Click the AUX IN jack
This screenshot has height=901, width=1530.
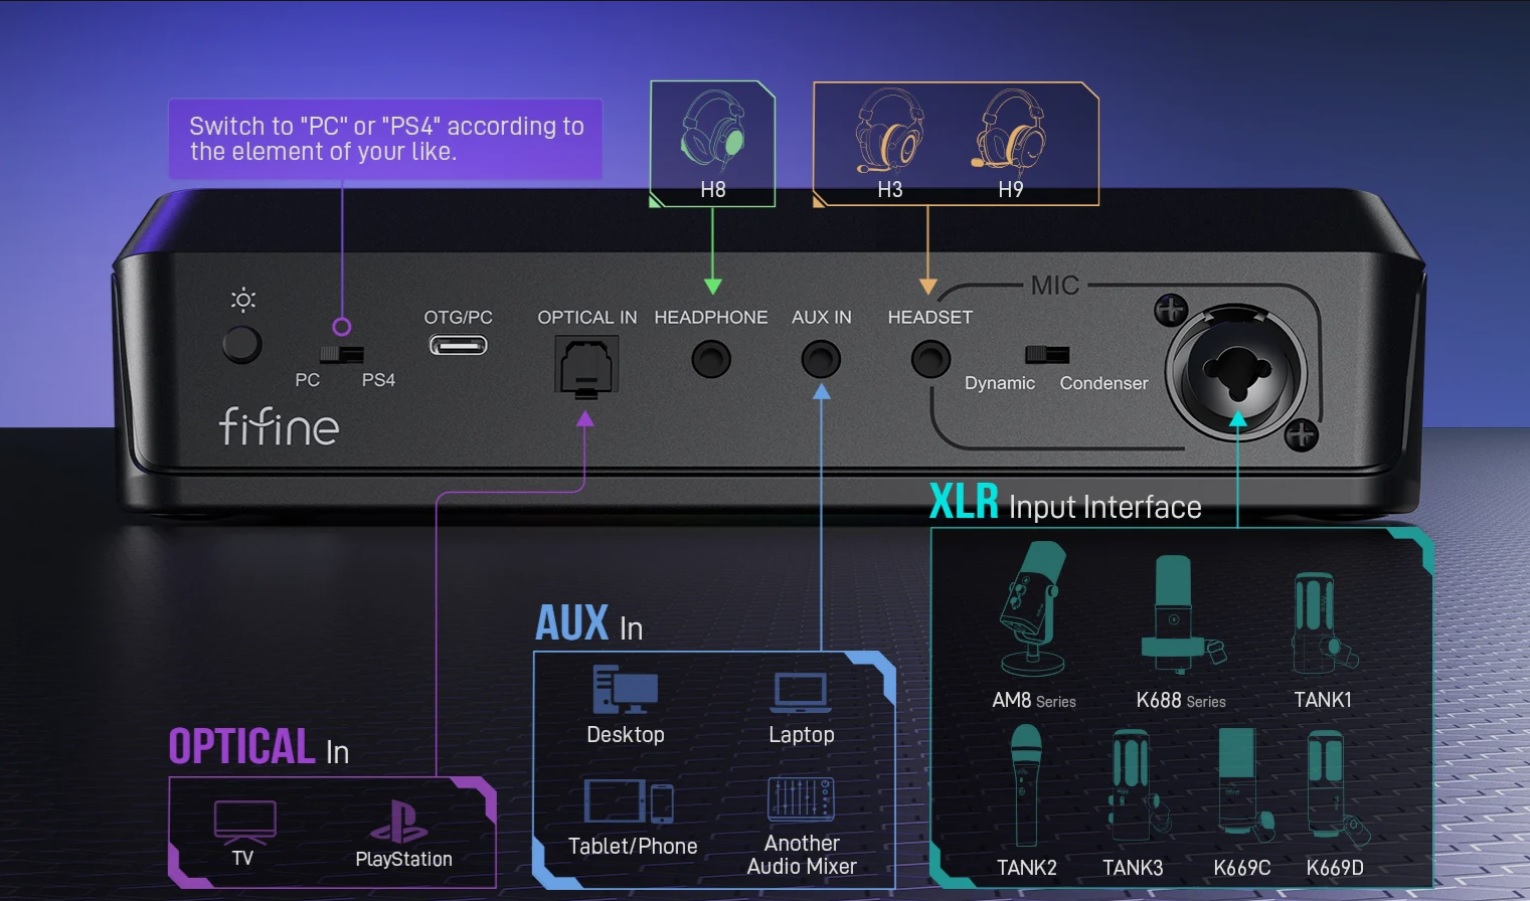pos(821,359)
